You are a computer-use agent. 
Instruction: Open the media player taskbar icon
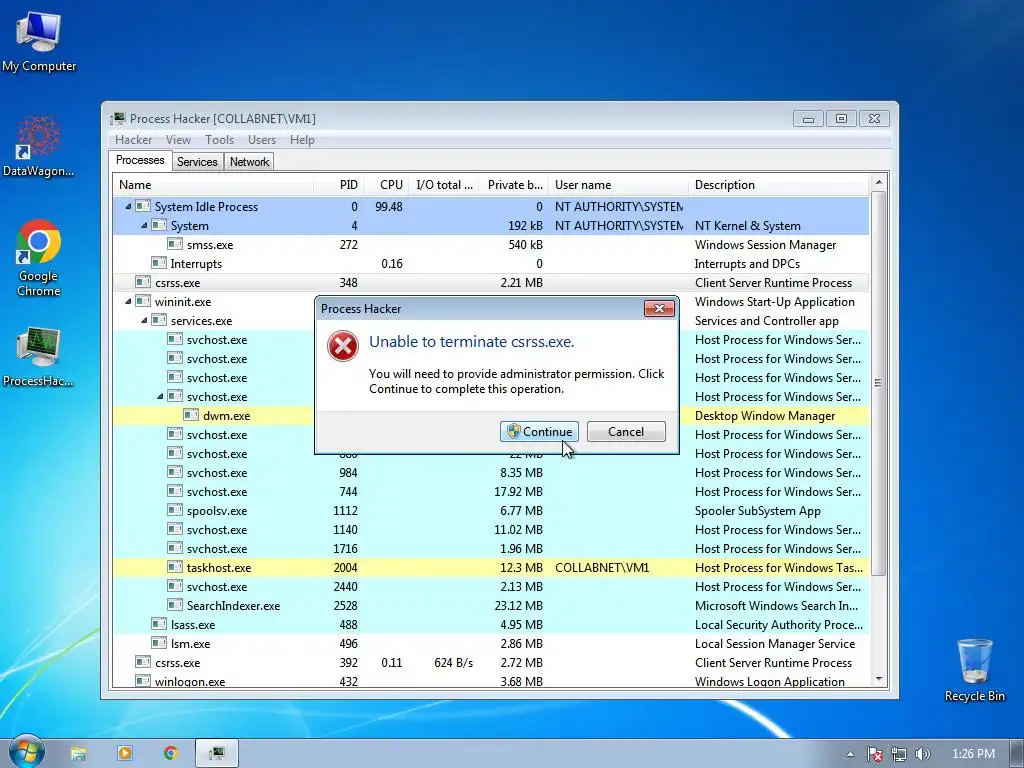[124, 754]
